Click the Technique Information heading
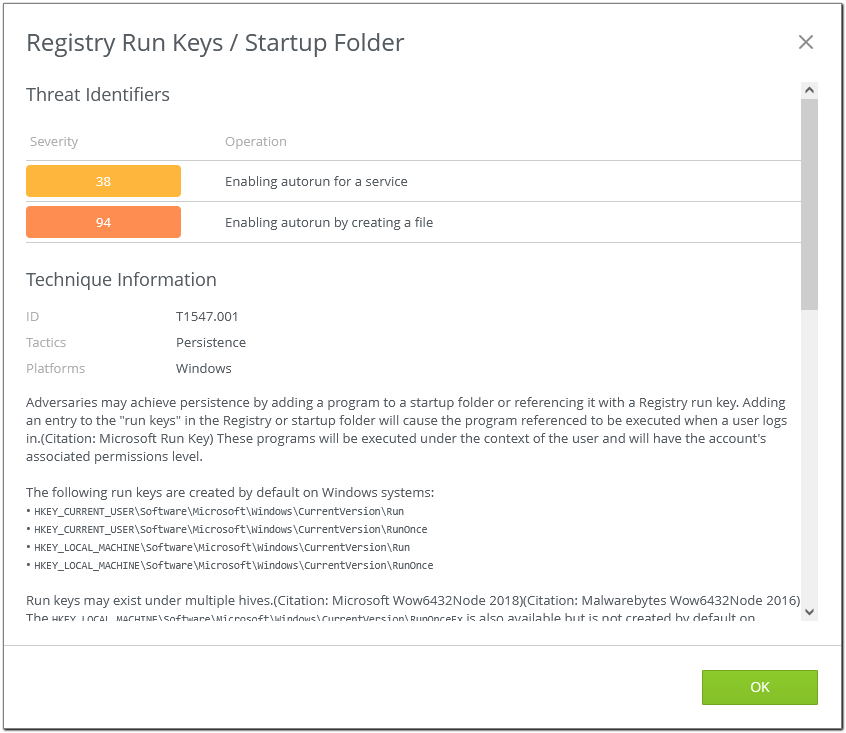The height and width of the screenshot is (733, 846). coord(121,280)
